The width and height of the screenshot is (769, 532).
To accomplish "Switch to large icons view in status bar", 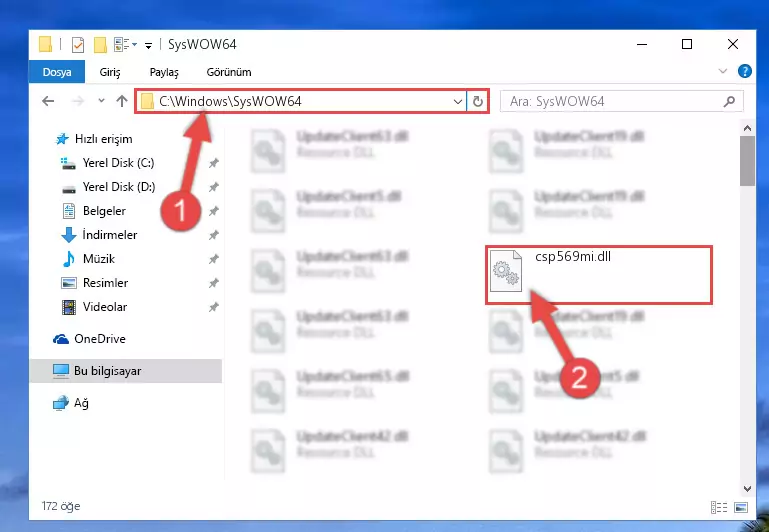I will click(741, 507).
